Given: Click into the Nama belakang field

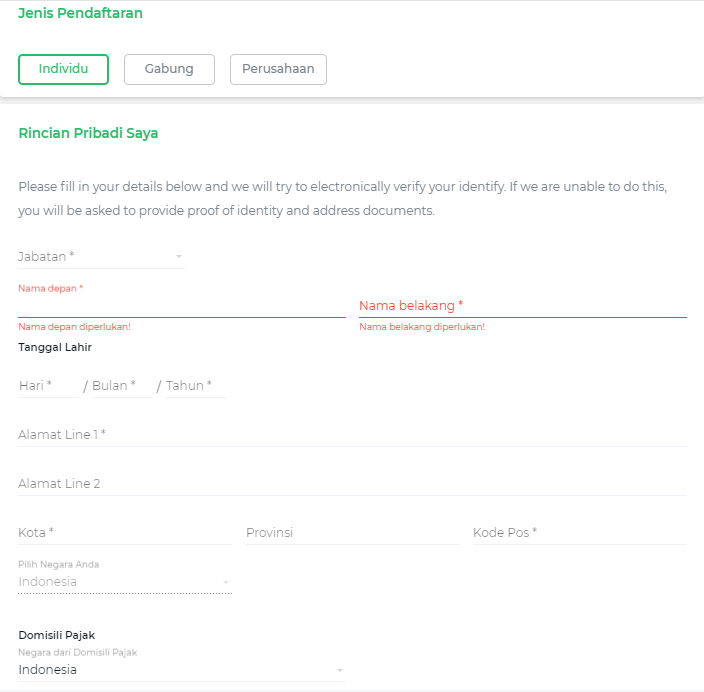Looking at the screenshot, I should click(x=522, y=306).
